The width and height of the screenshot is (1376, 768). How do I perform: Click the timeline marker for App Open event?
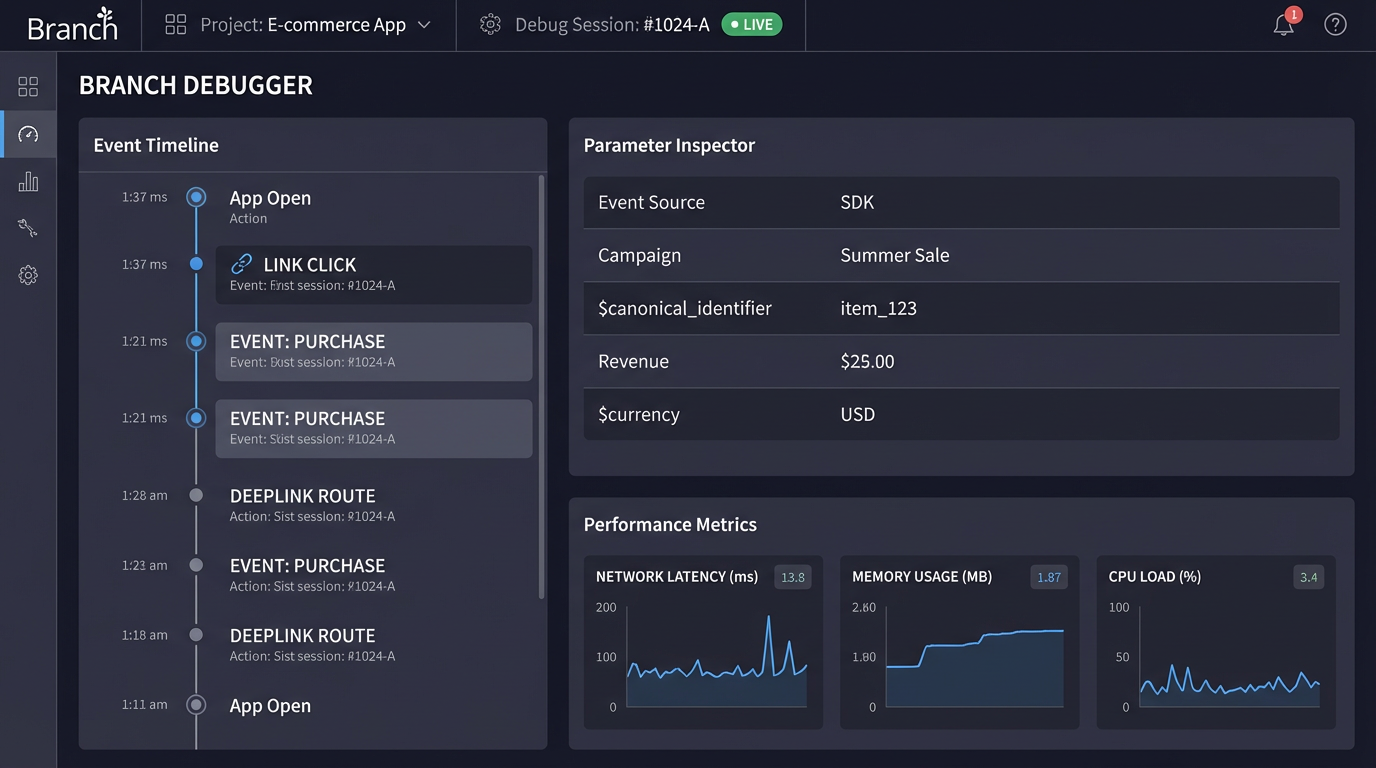tap(196, 197)
